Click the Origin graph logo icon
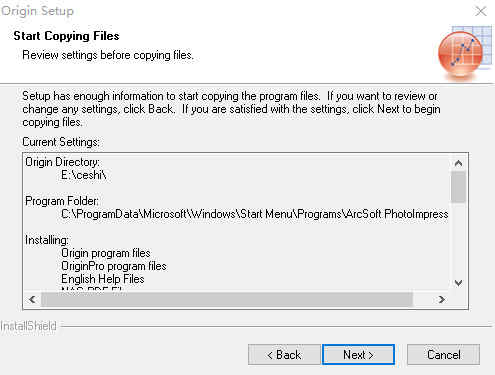Image resolution: width=495 pixels, height=375 pixels. click(465, 53)
